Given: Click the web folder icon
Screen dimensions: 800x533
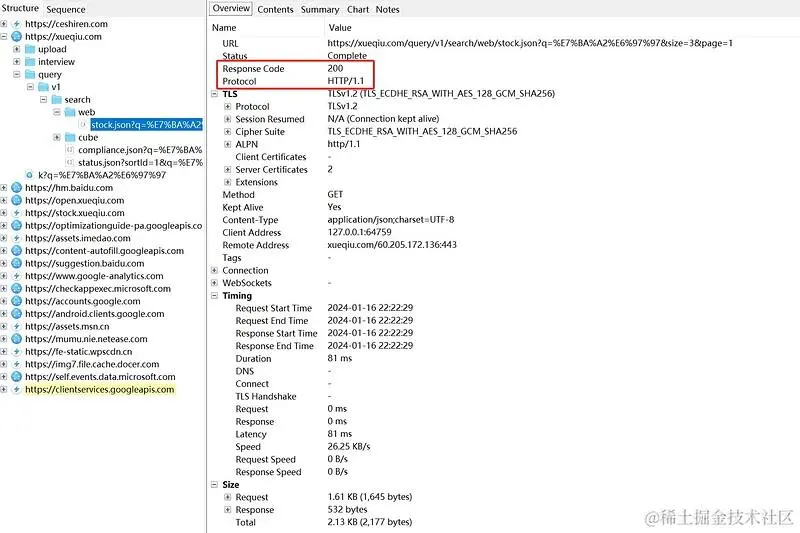Looking at the screenshot, I should click(x=70, y=112).
